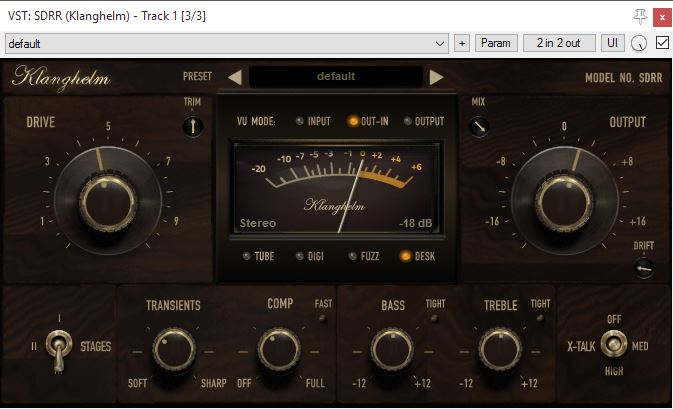Viewport: 673px width, 409px height.
Task: Toggle the plugin bypass checkbox
Action: [662, 43]
